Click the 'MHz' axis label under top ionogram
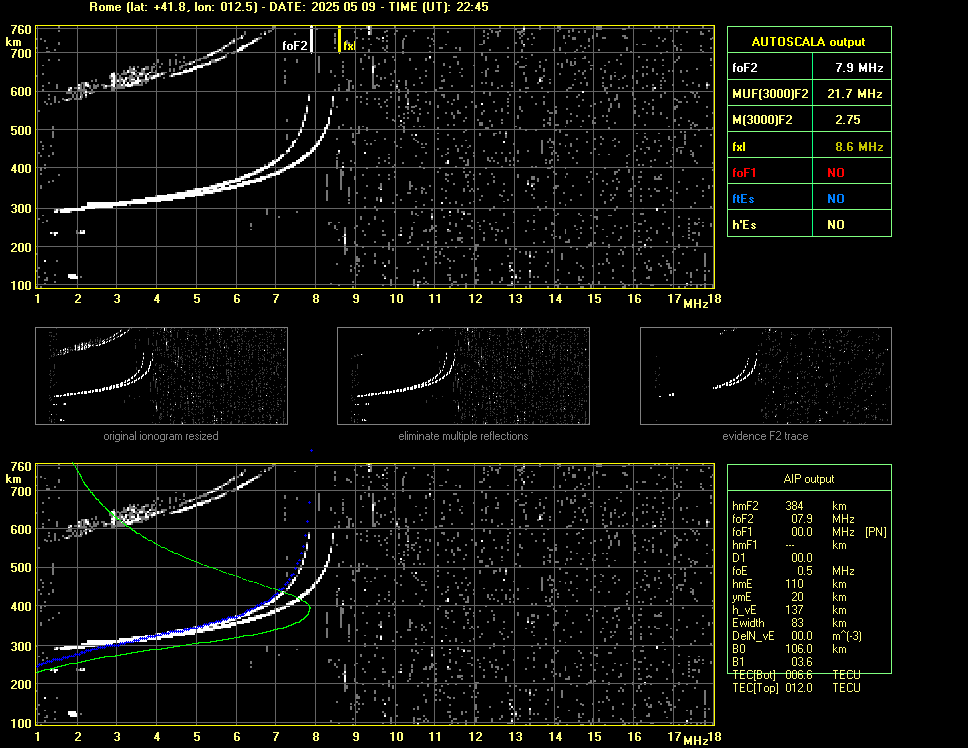This screenshot has width=968, height=748. click(696, 304)
